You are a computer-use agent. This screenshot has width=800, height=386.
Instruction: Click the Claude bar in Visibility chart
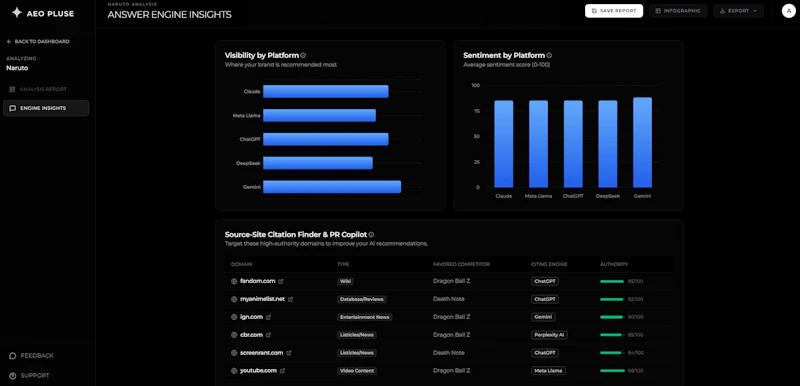click(326, 92)
